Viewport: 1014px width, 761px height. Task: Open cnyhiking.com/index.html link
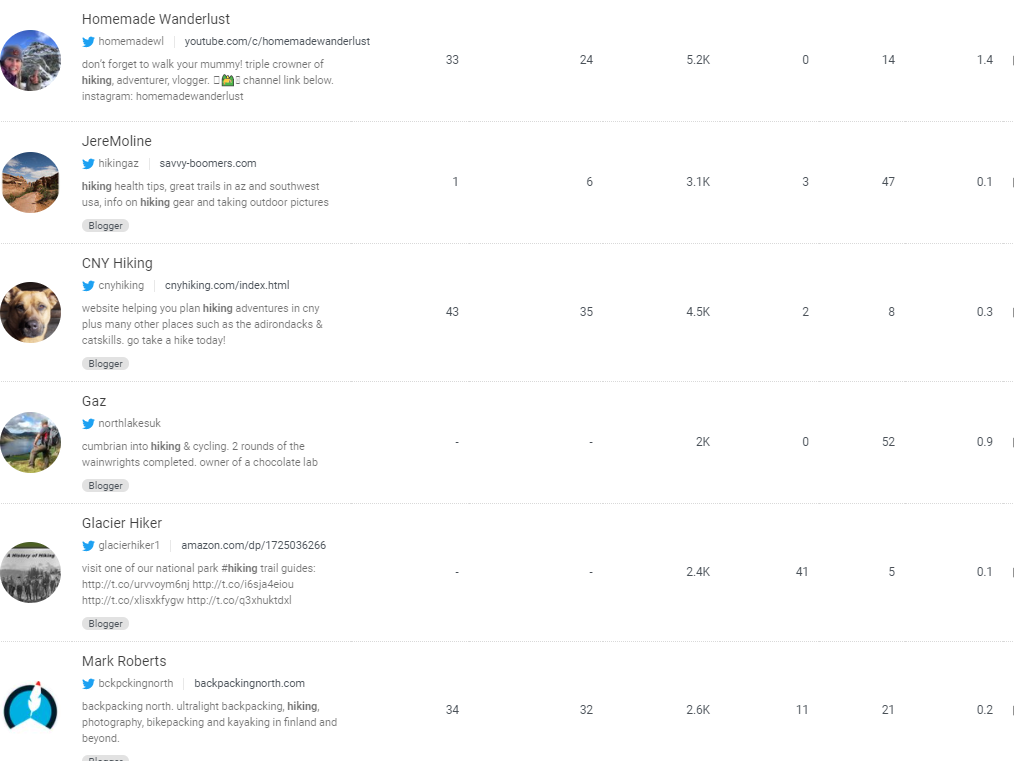(x=227, y=285)
